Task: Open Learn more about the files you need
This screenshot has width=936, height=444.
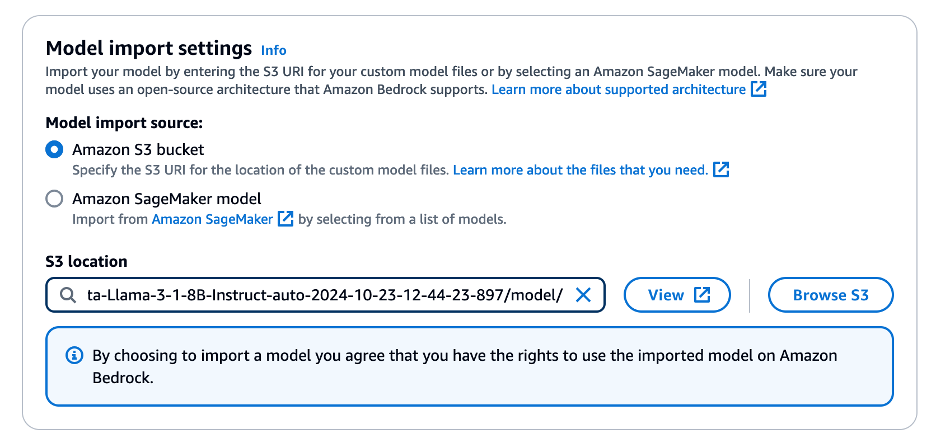Action: click(x=579, y=170)
